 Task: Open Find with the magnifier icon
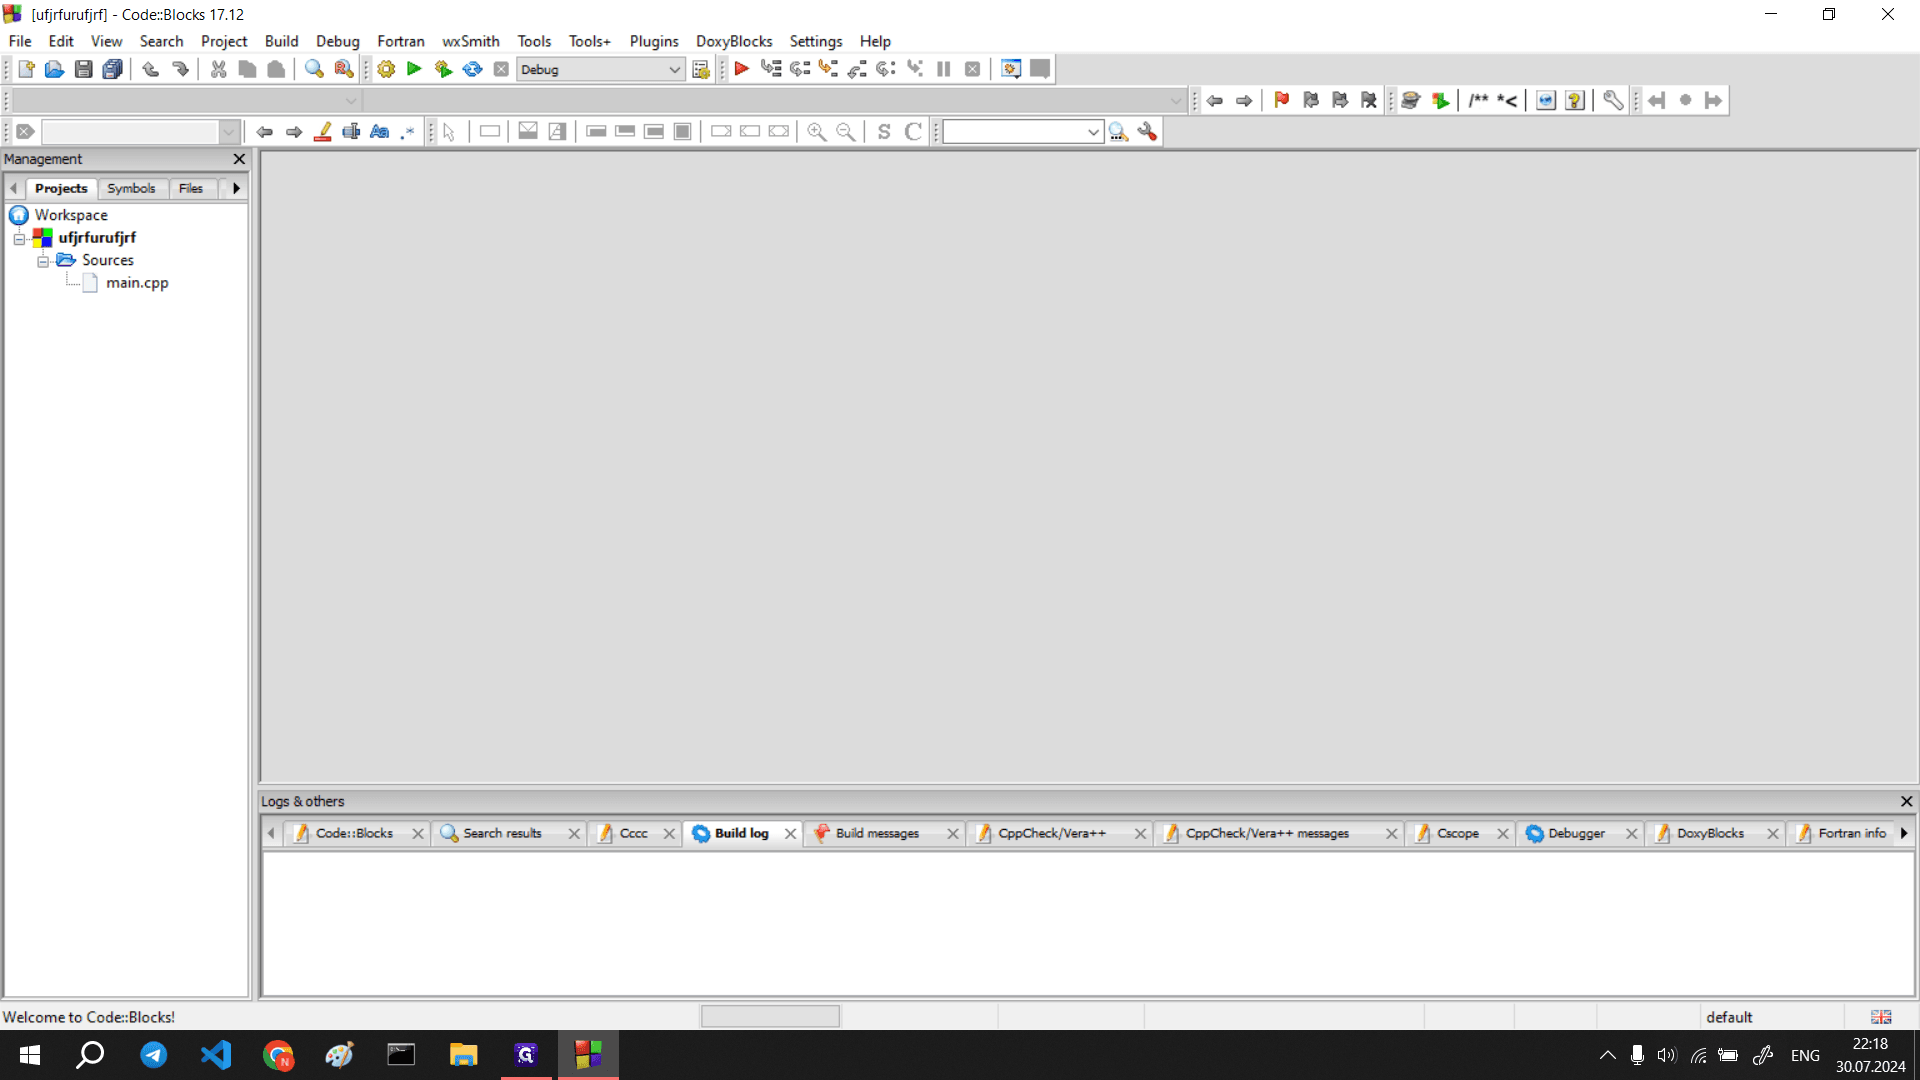(x=314, y=69)
